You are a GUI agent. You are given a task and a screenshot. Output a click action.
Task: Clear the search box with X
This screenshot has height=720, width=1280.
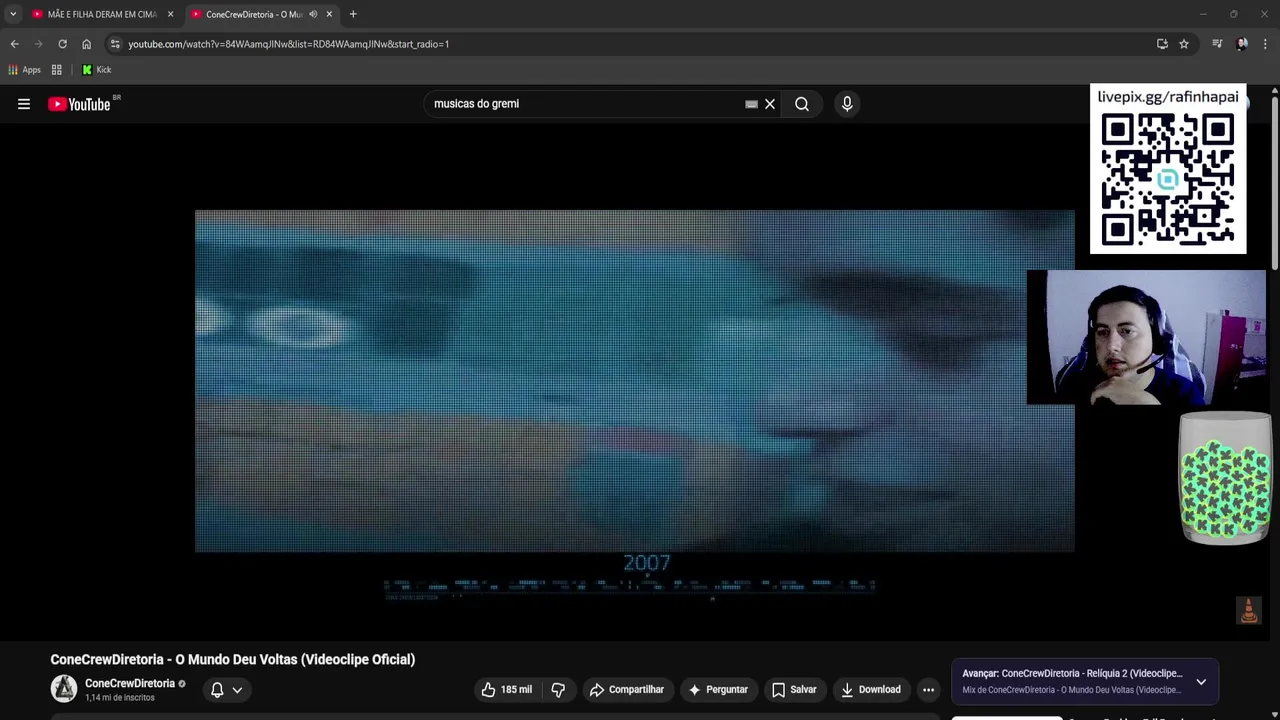[x=770, y=104]
